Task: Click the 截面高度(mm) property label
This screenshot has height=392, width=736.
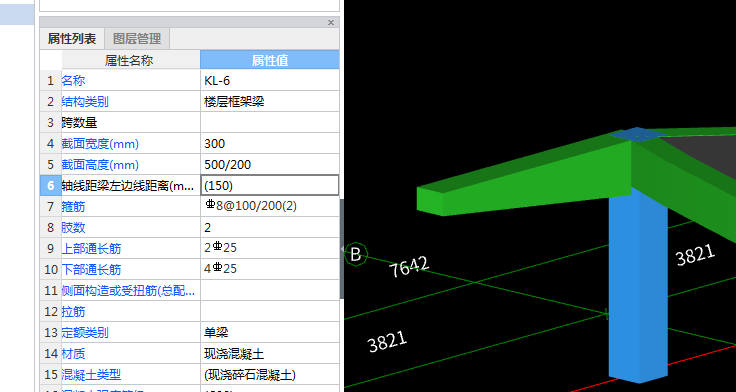Action: 100,165
